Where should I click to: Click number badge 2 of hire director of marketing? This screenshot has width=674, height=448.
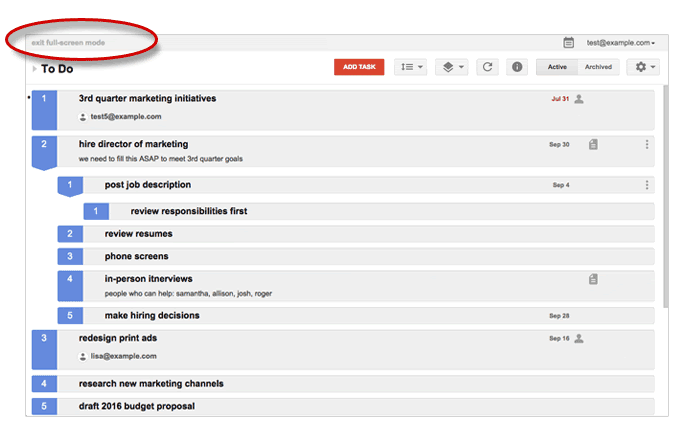(44, 151)
